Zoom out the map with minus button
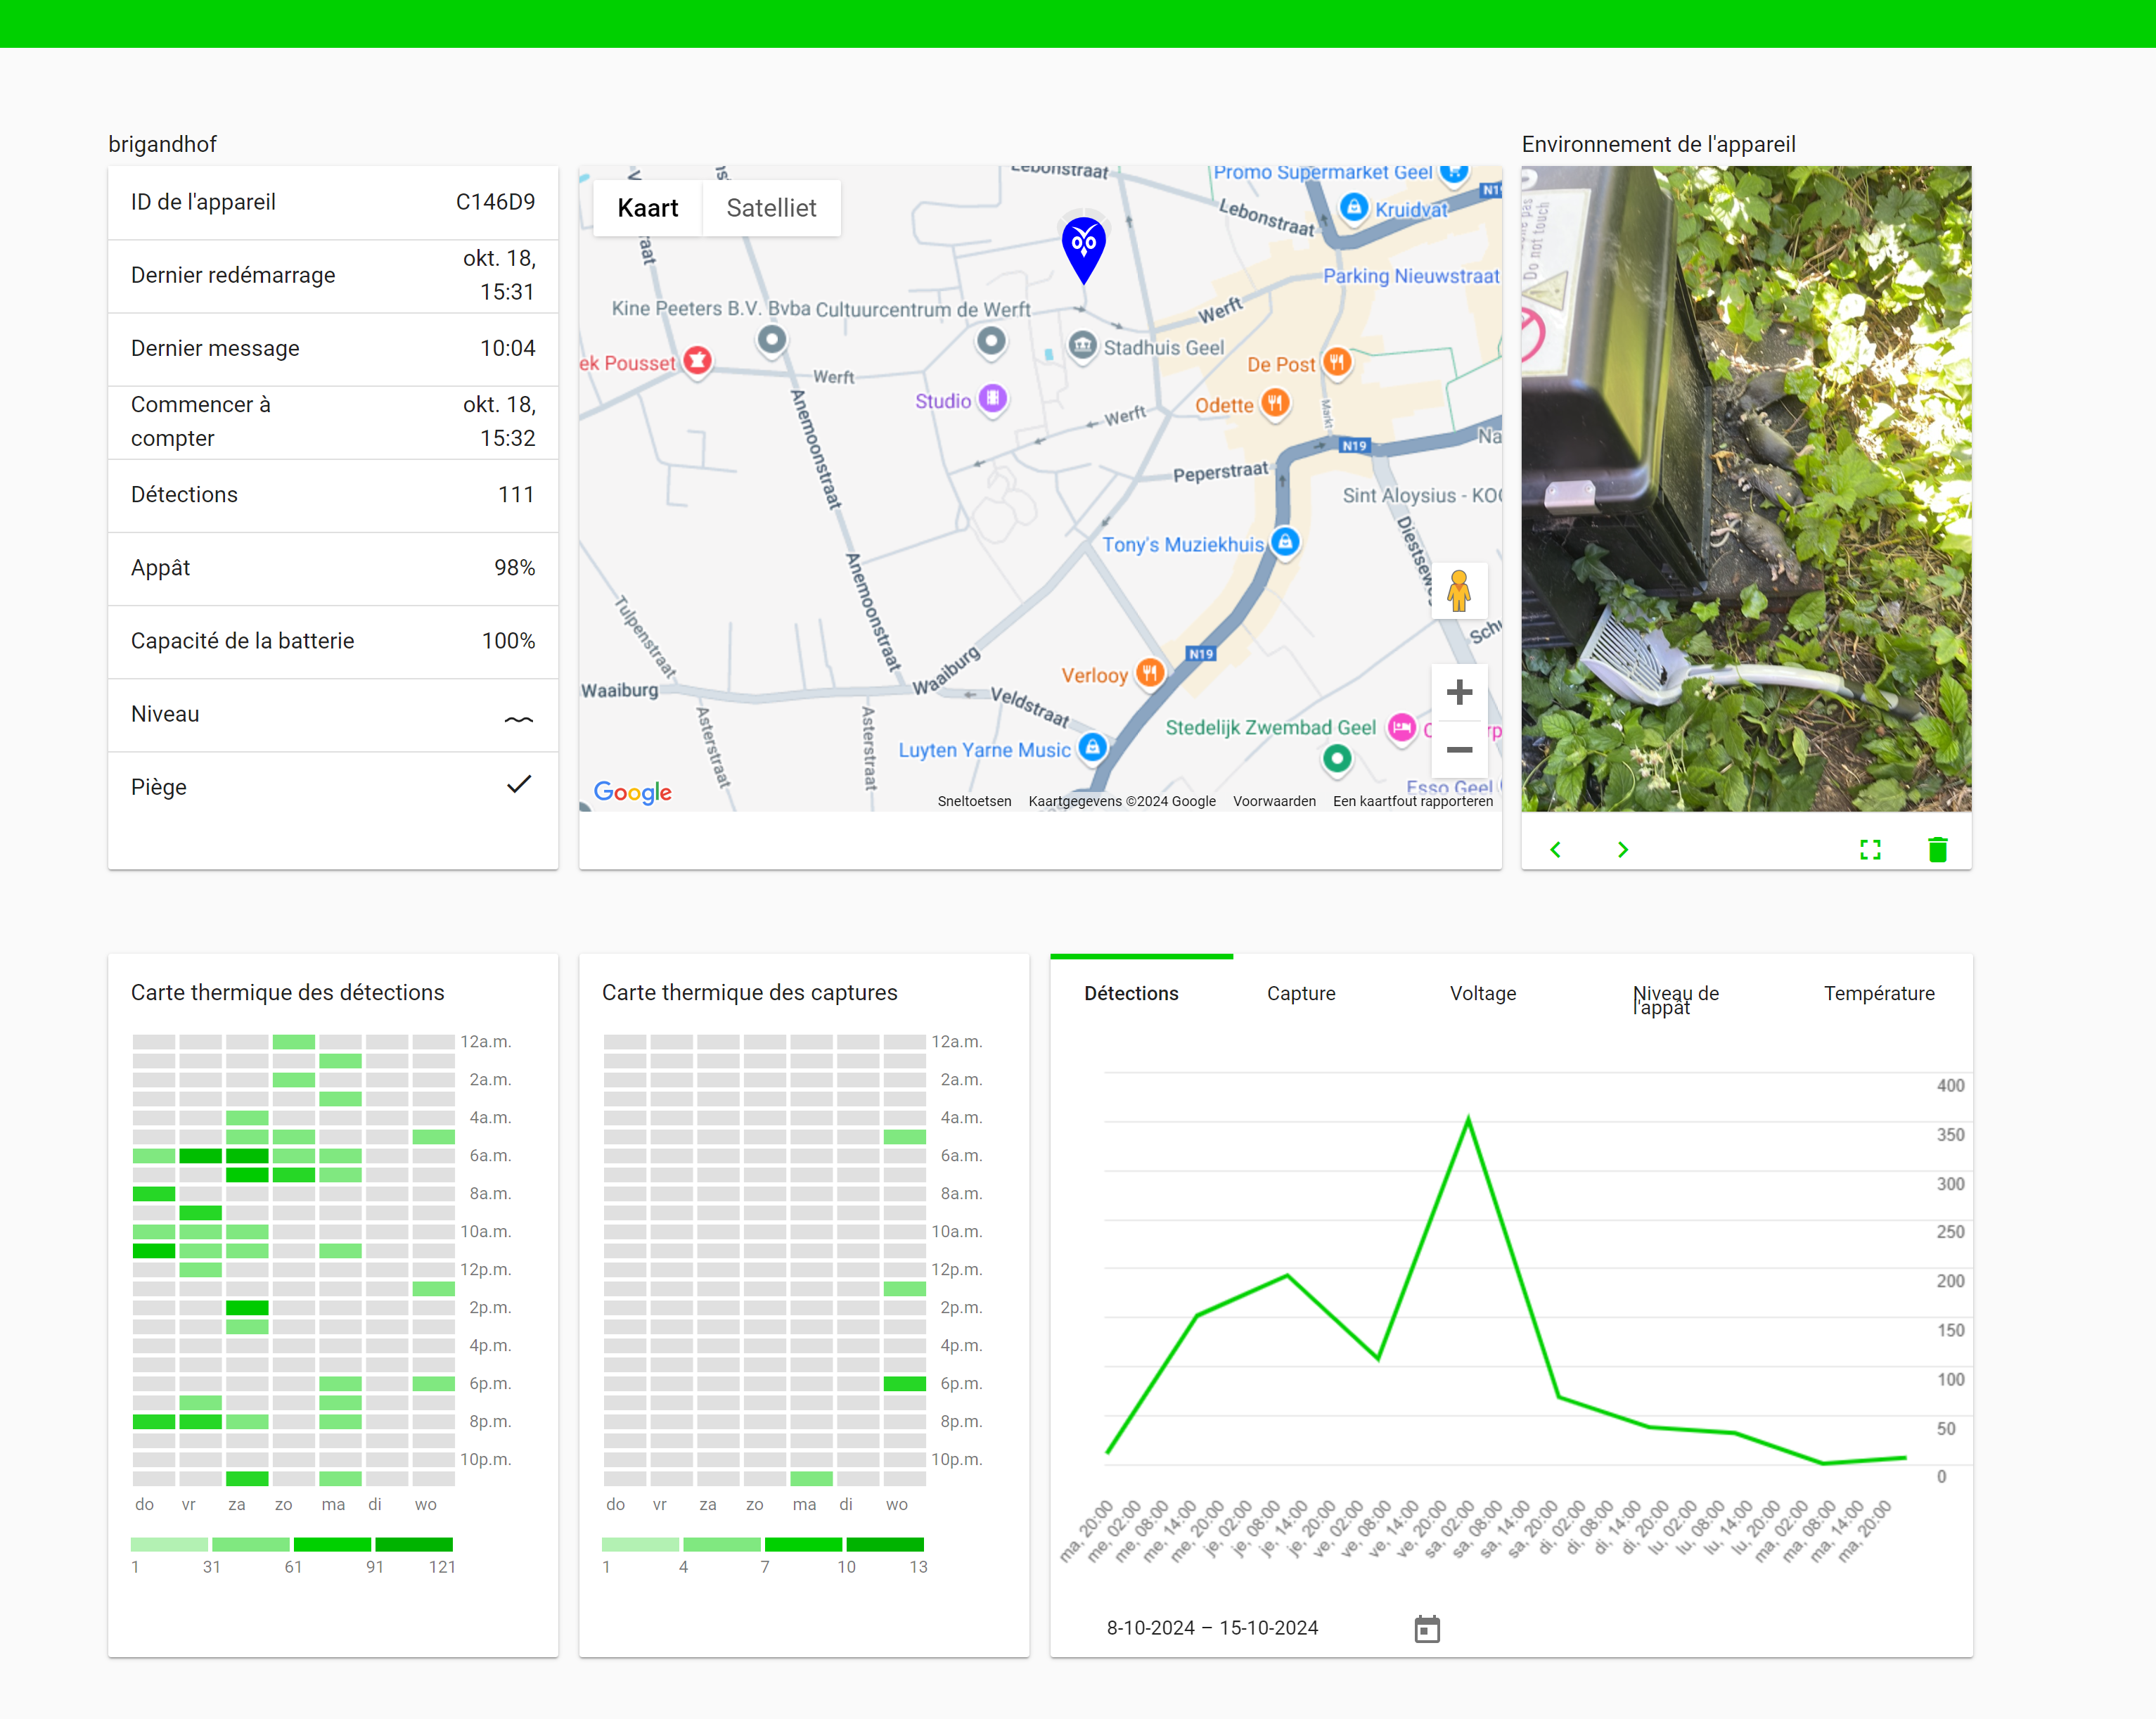Viewport: 2156px width, 1719px height. [1459, 749]
